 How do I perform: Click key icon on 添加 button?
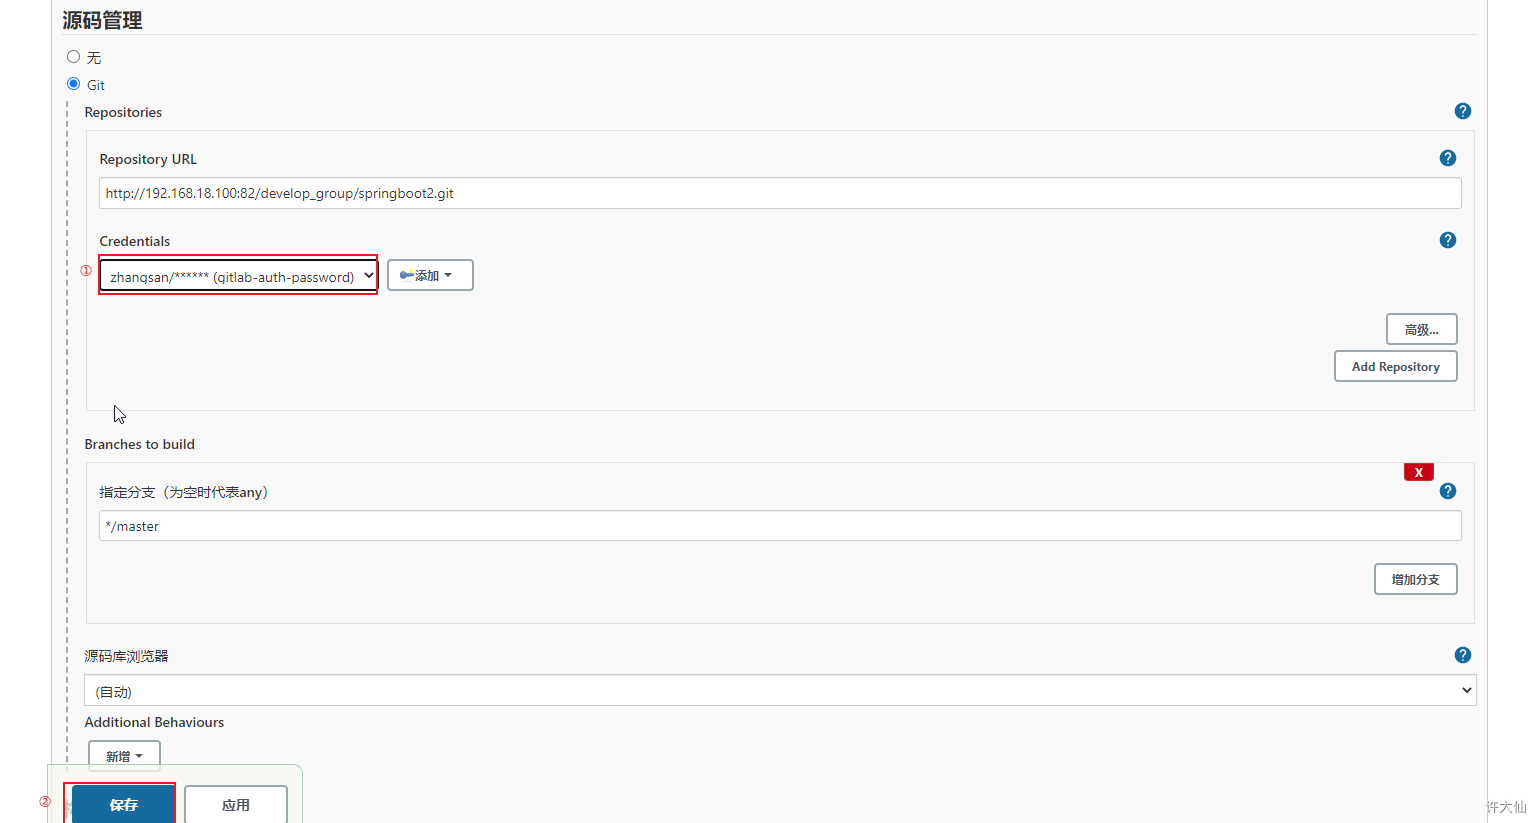coord(407,275)
